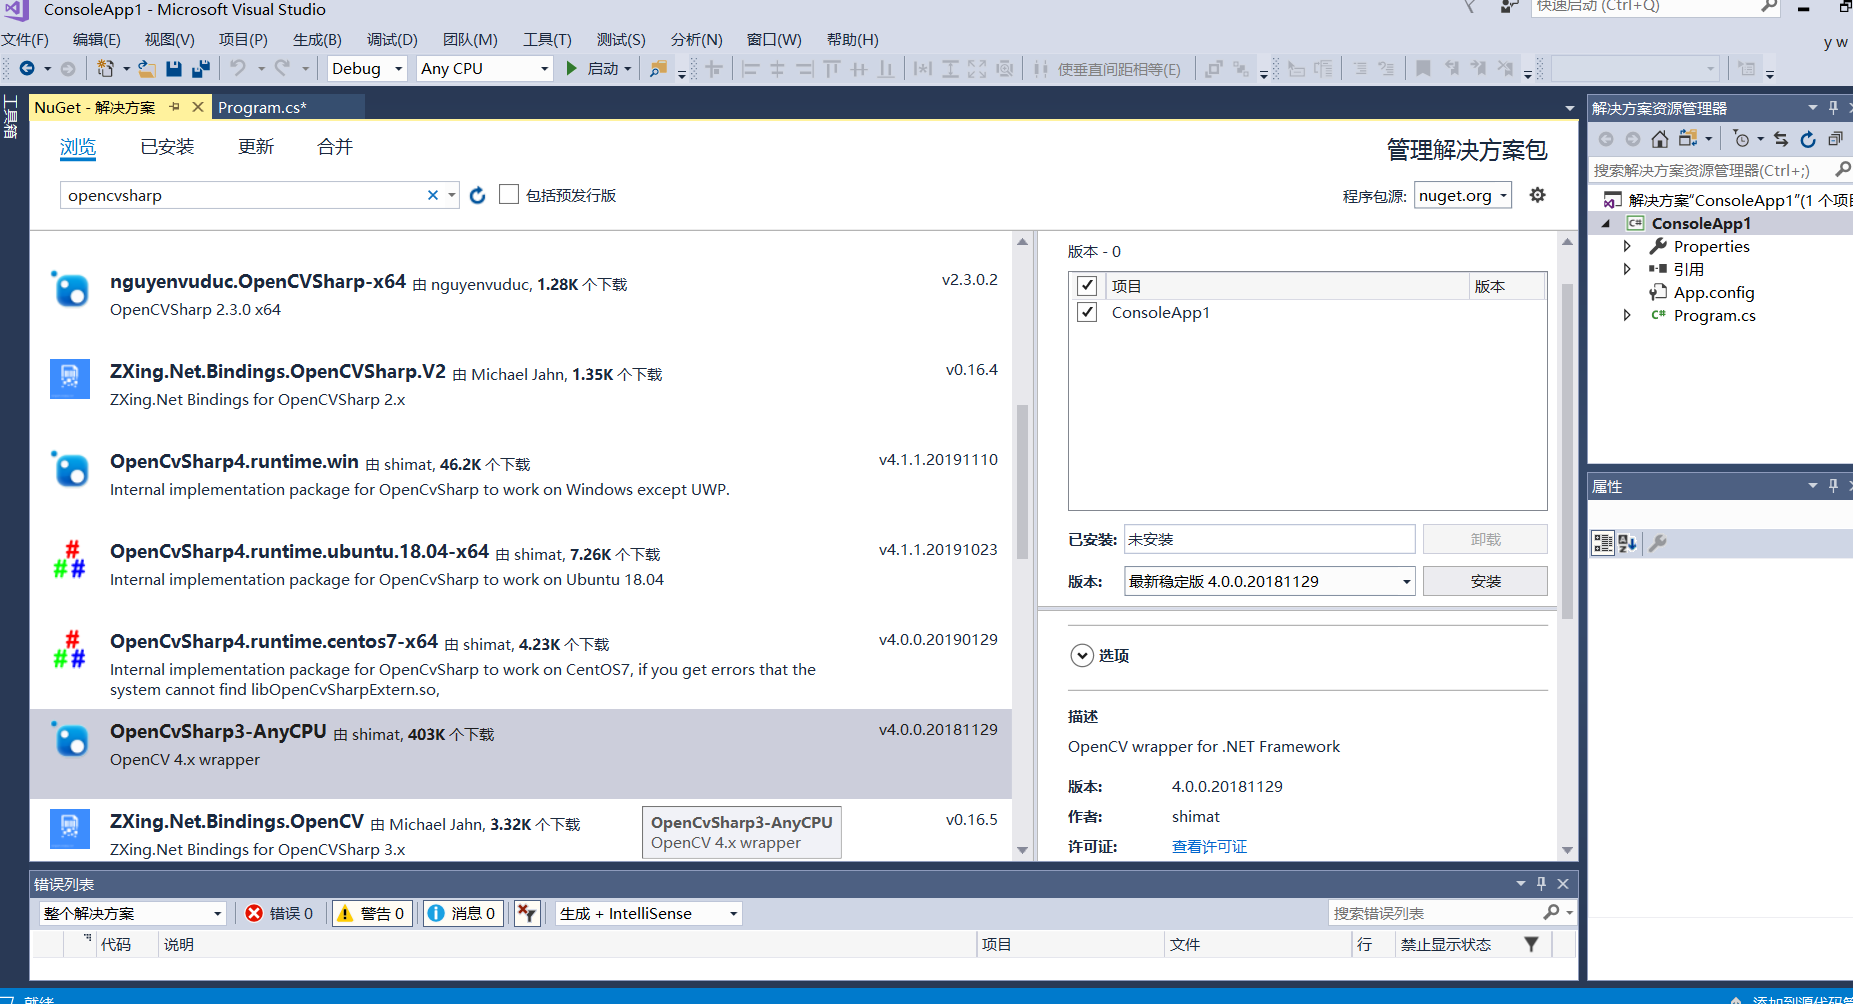Expand the References node in Solution Explorer

[x=1627, y=269]
